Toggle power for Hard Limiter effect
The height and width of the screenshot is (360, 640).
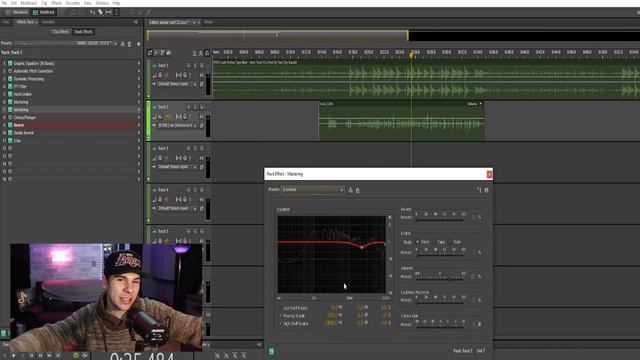point(10,94)
